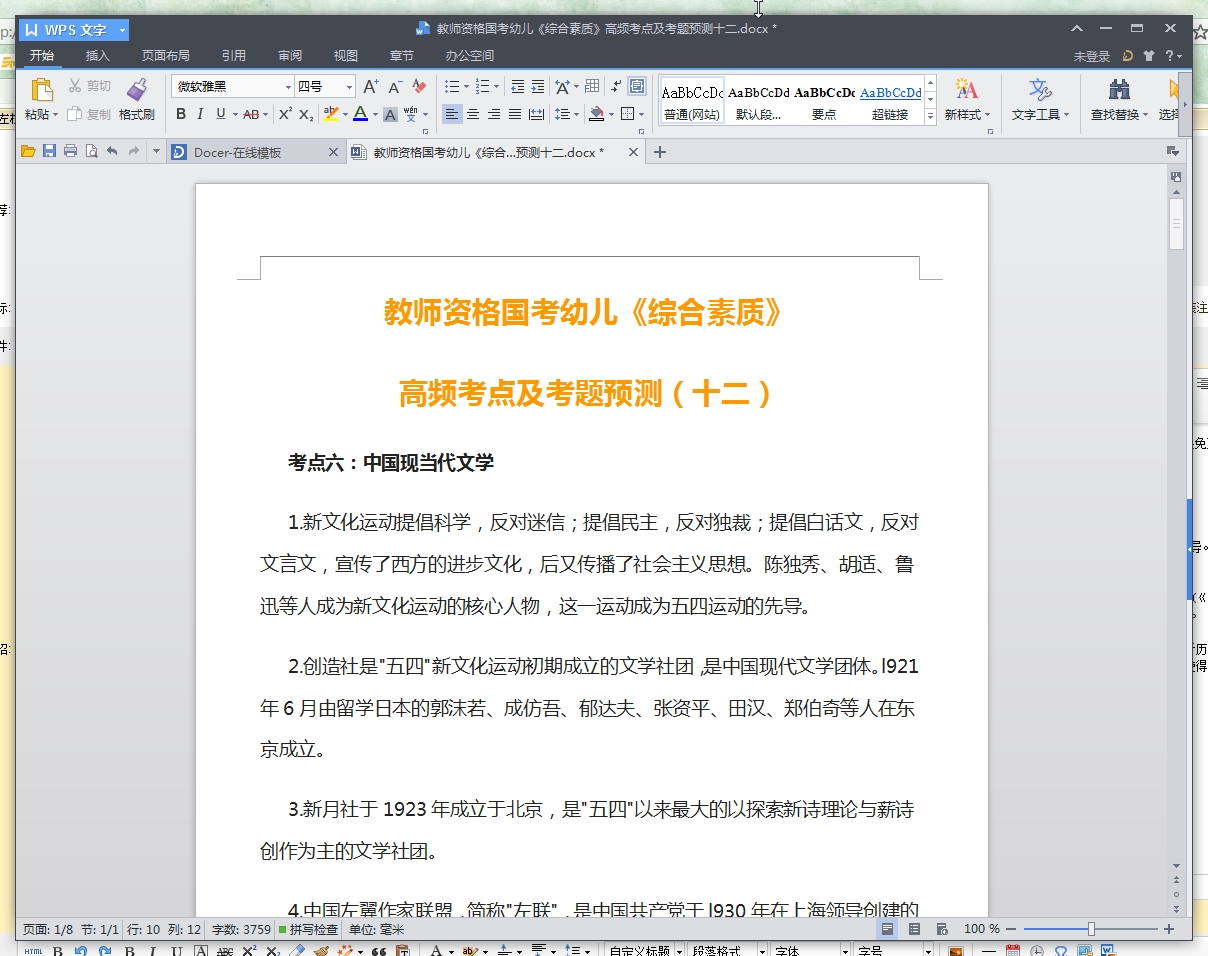Click the Open folder icon in quick toolbar
The image size is (1208, 956).
[x=28, y=152]
